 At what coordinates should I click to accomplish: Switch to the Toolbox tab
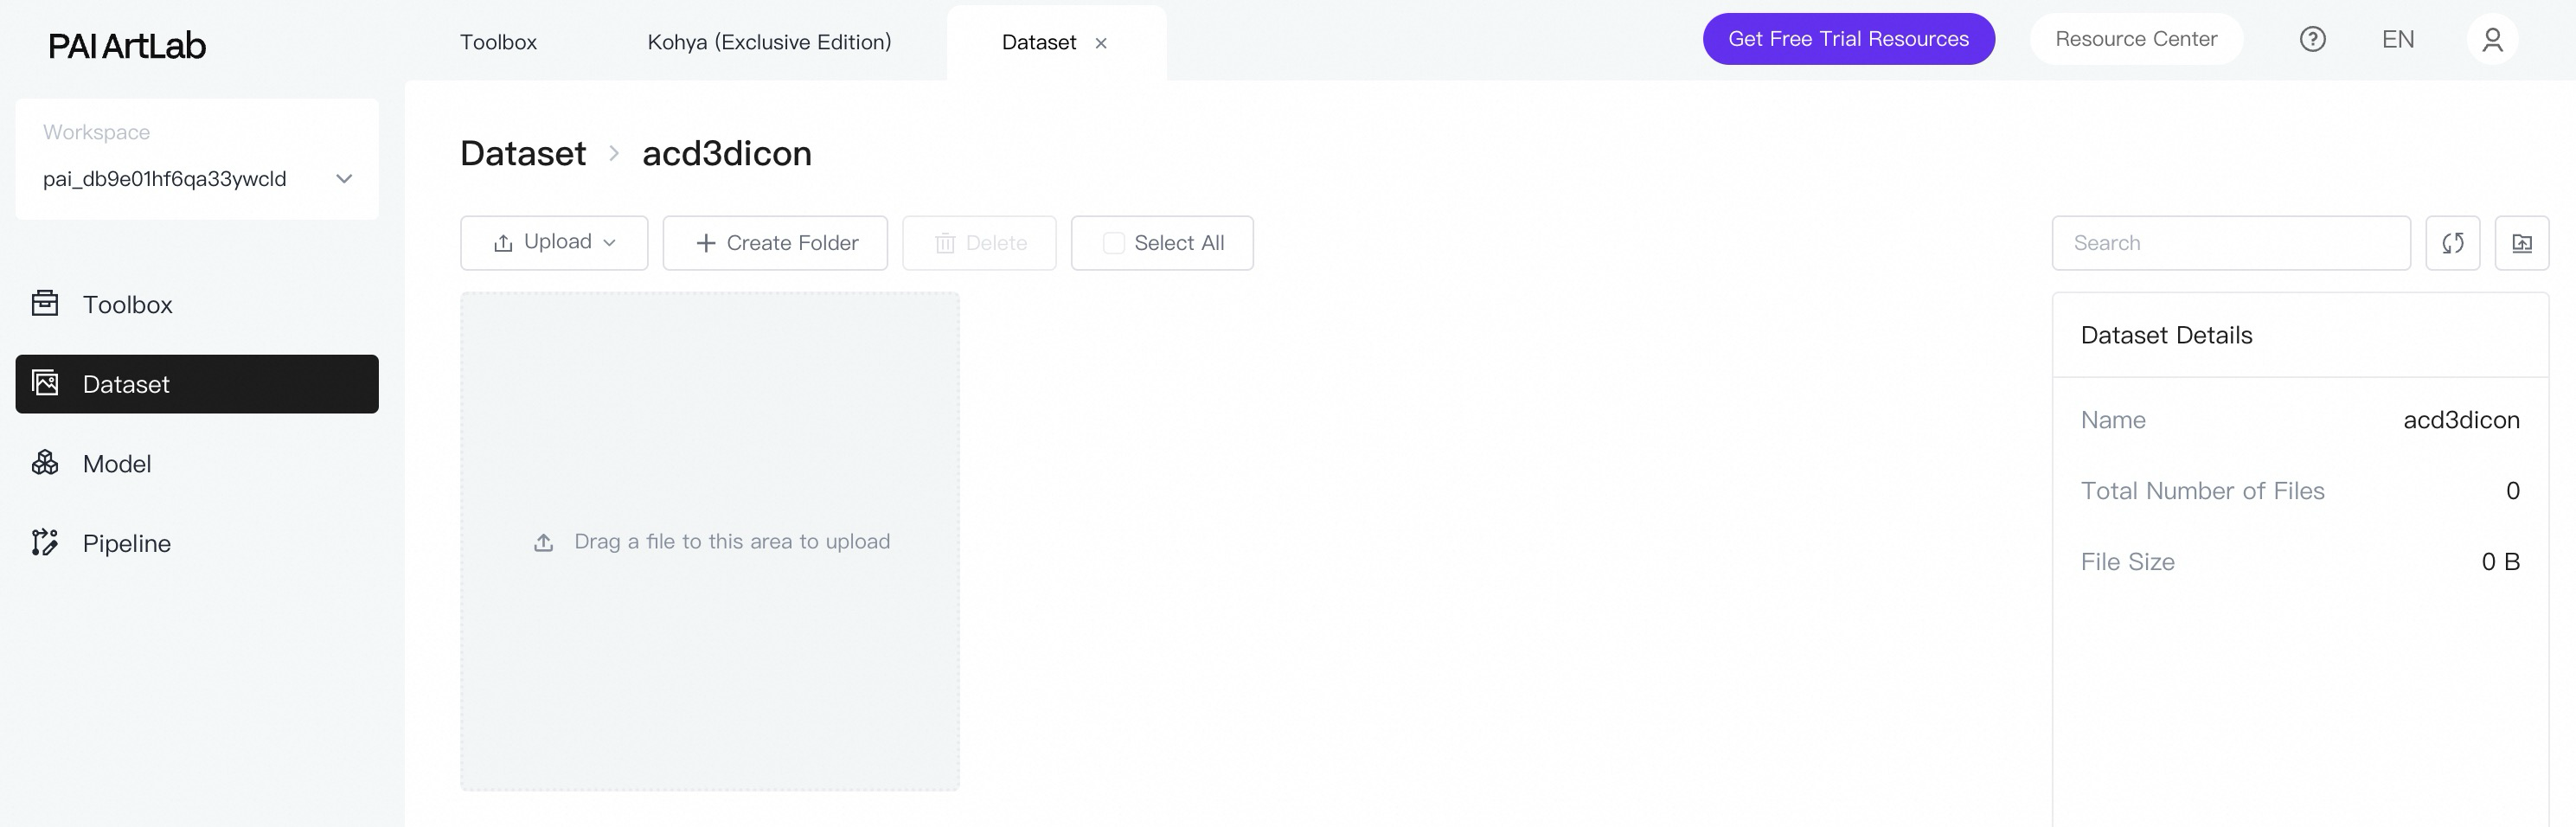point(498,42)
